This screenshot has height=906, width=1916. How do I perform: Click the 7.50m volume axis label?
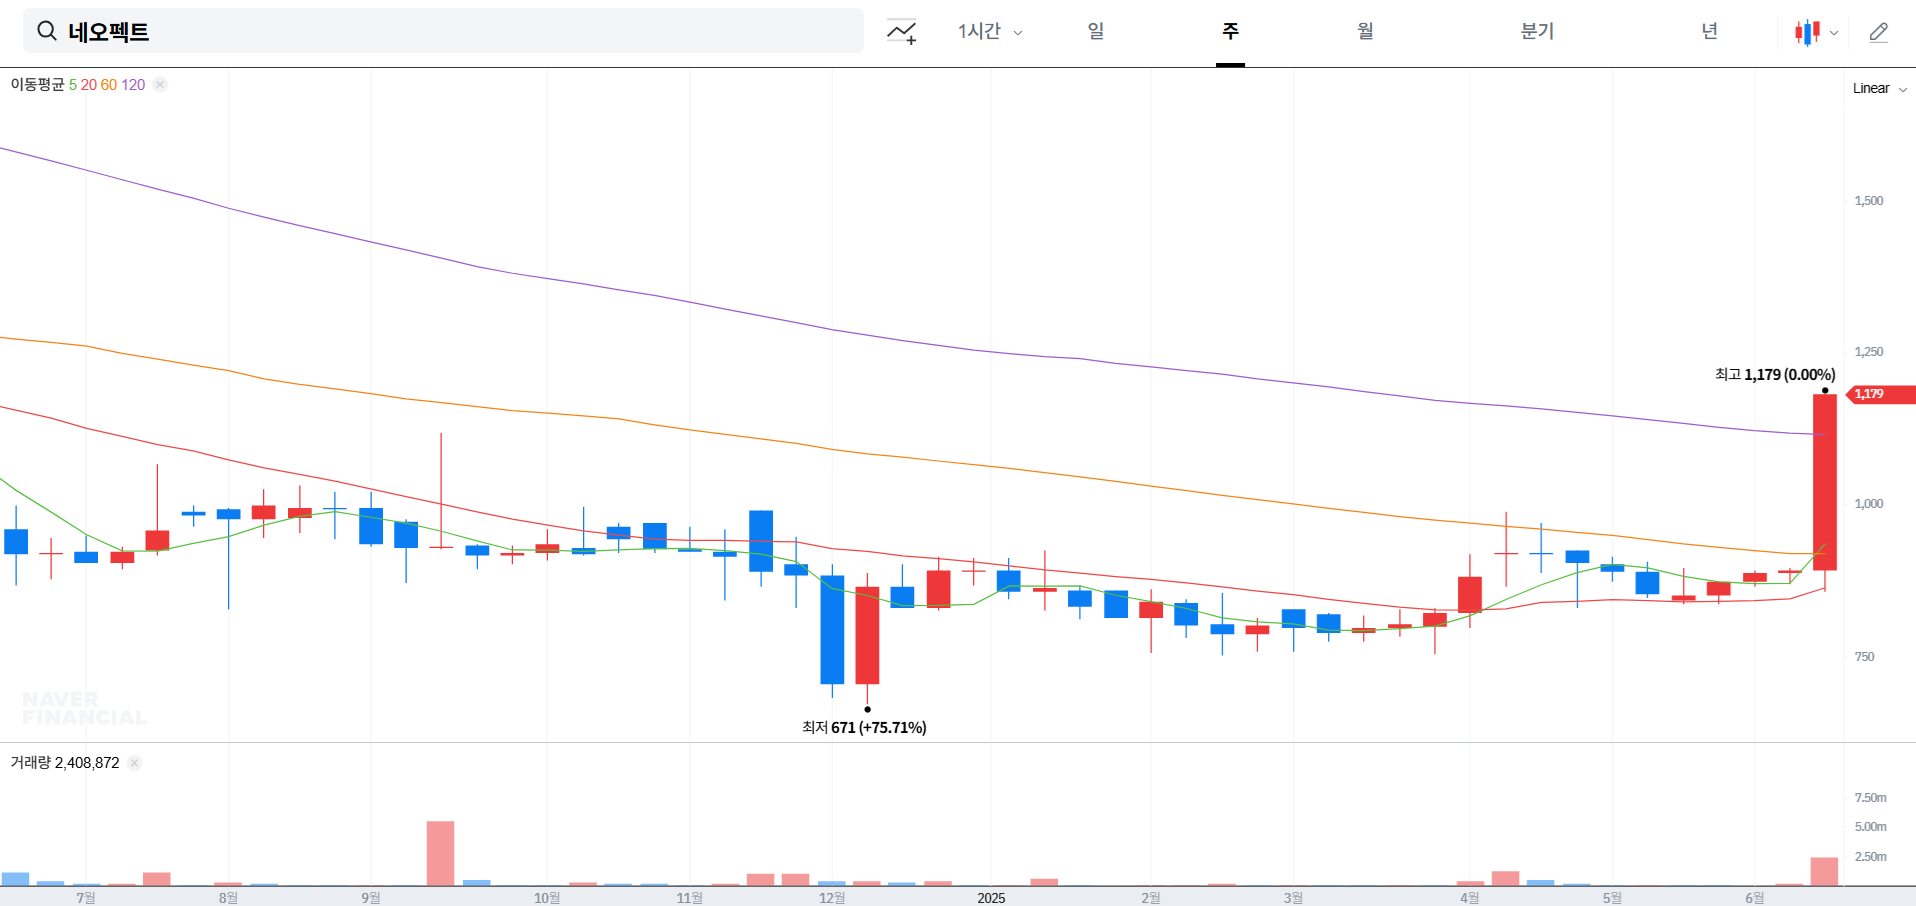click(x=1870, y=798)
